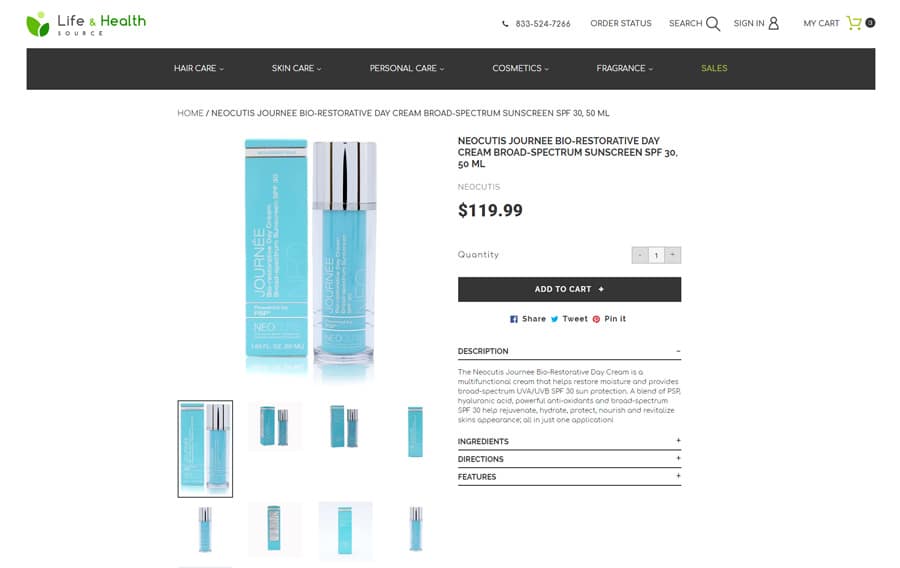Open the Hair Care dropdown menu

(199, 68)
